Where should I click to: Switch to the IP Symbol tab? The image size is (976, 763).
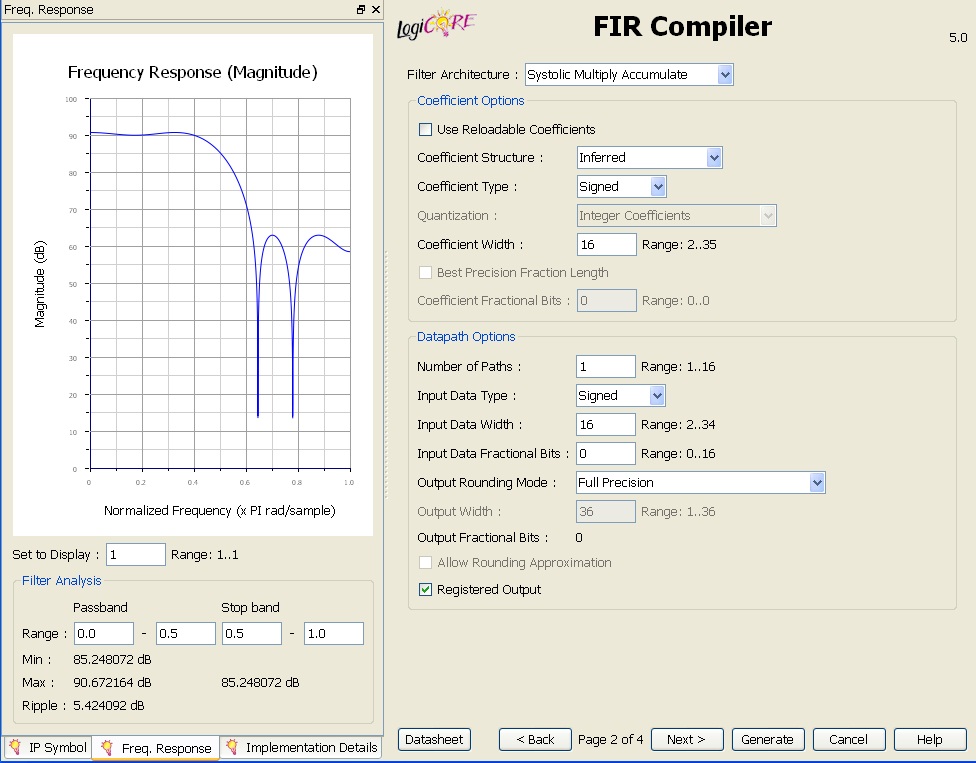pyautogui.click(x=47, y=747)
